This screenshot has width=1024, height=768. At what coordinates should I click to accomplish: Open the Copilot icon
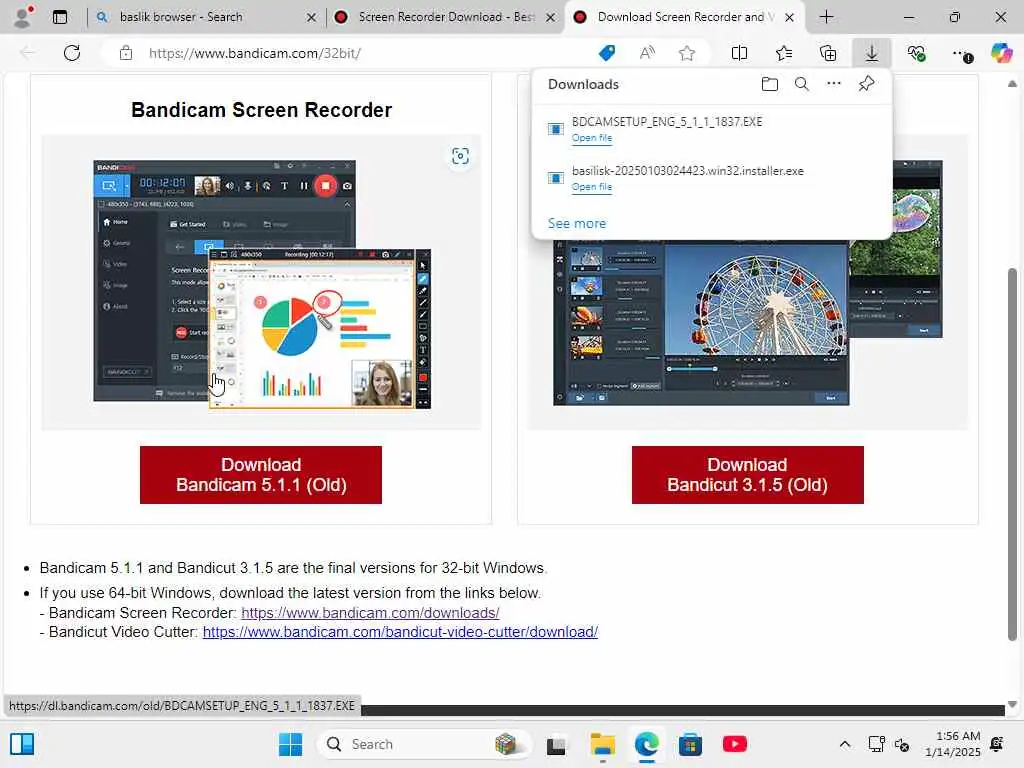click(1001, 53)
